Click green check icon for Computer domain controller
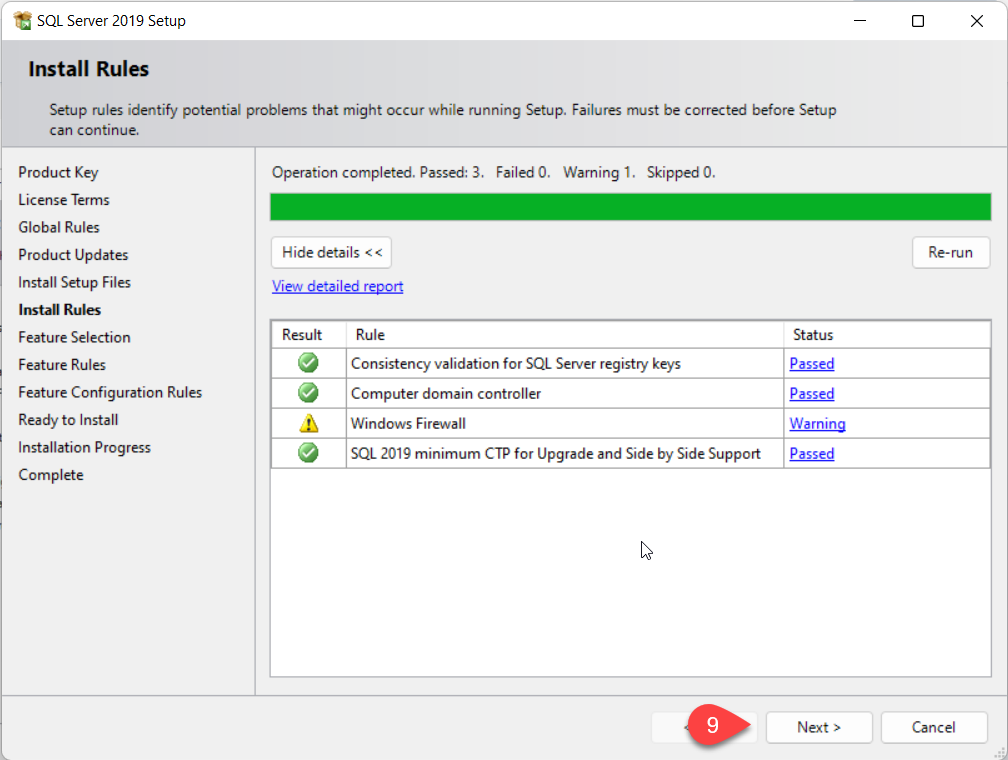Screen dimensions: 1008x760 309,393
